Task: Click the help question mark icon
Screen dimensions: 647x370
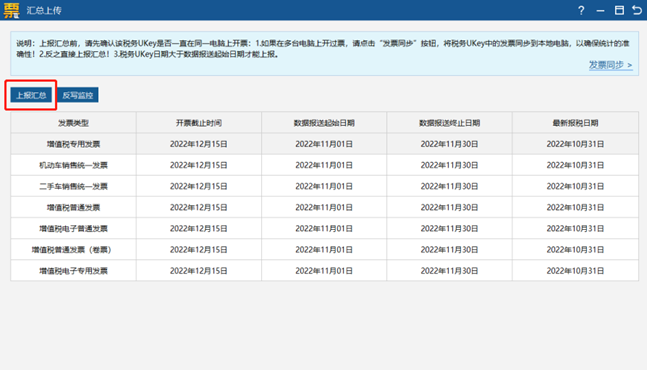Action: pos(581,10)
